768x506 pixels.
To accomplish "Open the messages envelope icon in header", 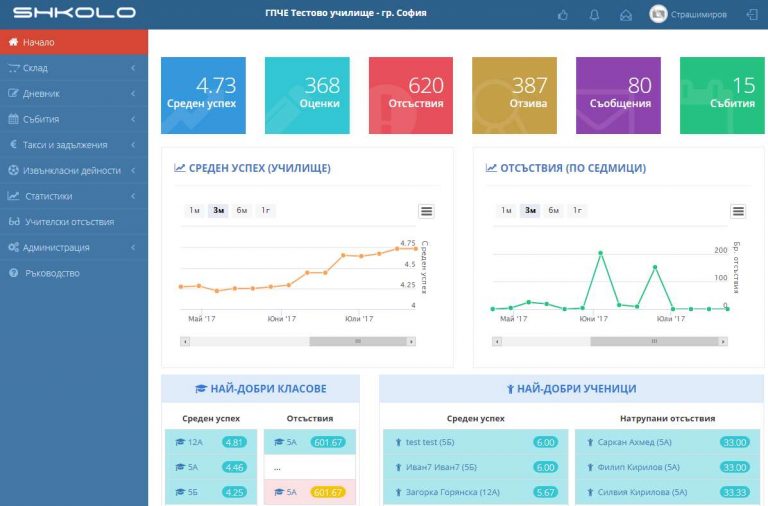I will 626,14.
